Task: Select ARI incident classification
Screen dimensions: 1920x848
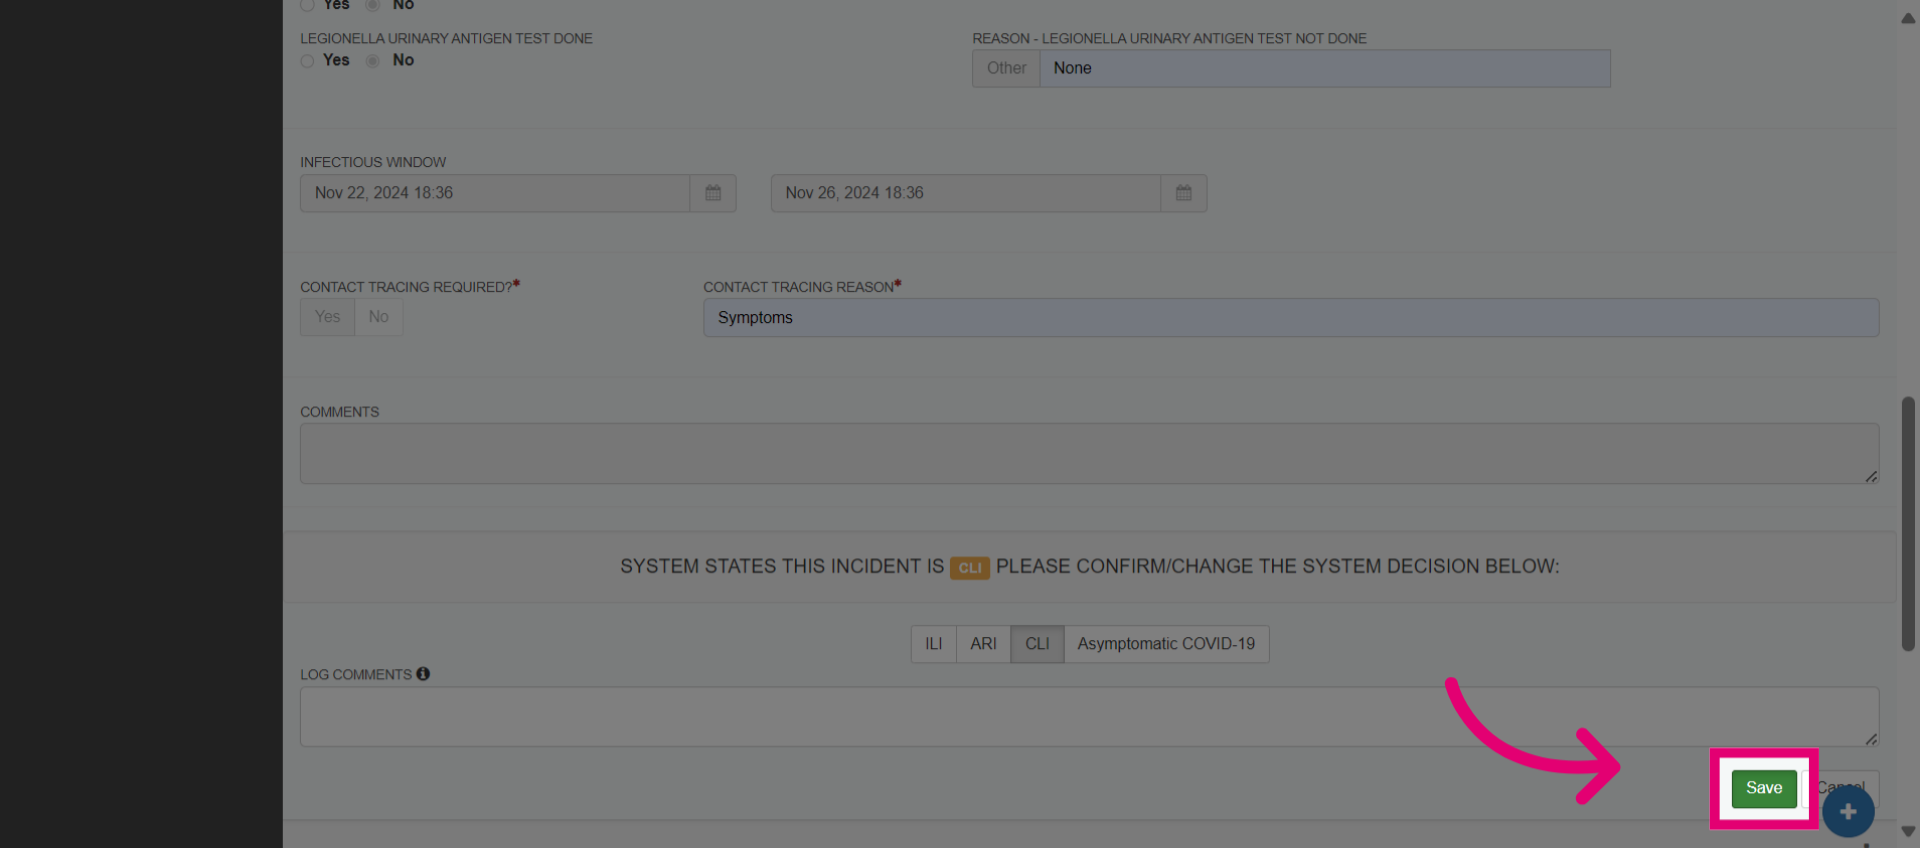Action: (x=983, y=644)
